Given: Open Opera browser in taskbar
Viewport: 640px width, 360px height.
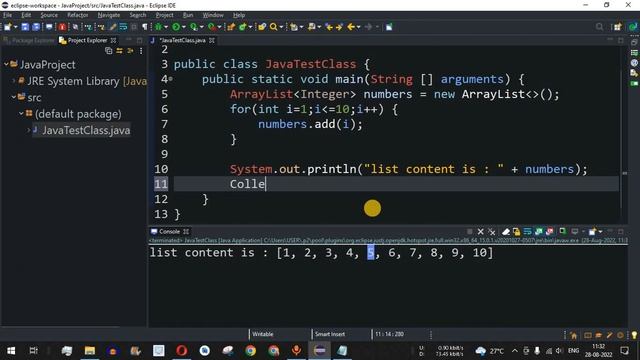Looking at the screenshot, I should [x=182, y=351].
